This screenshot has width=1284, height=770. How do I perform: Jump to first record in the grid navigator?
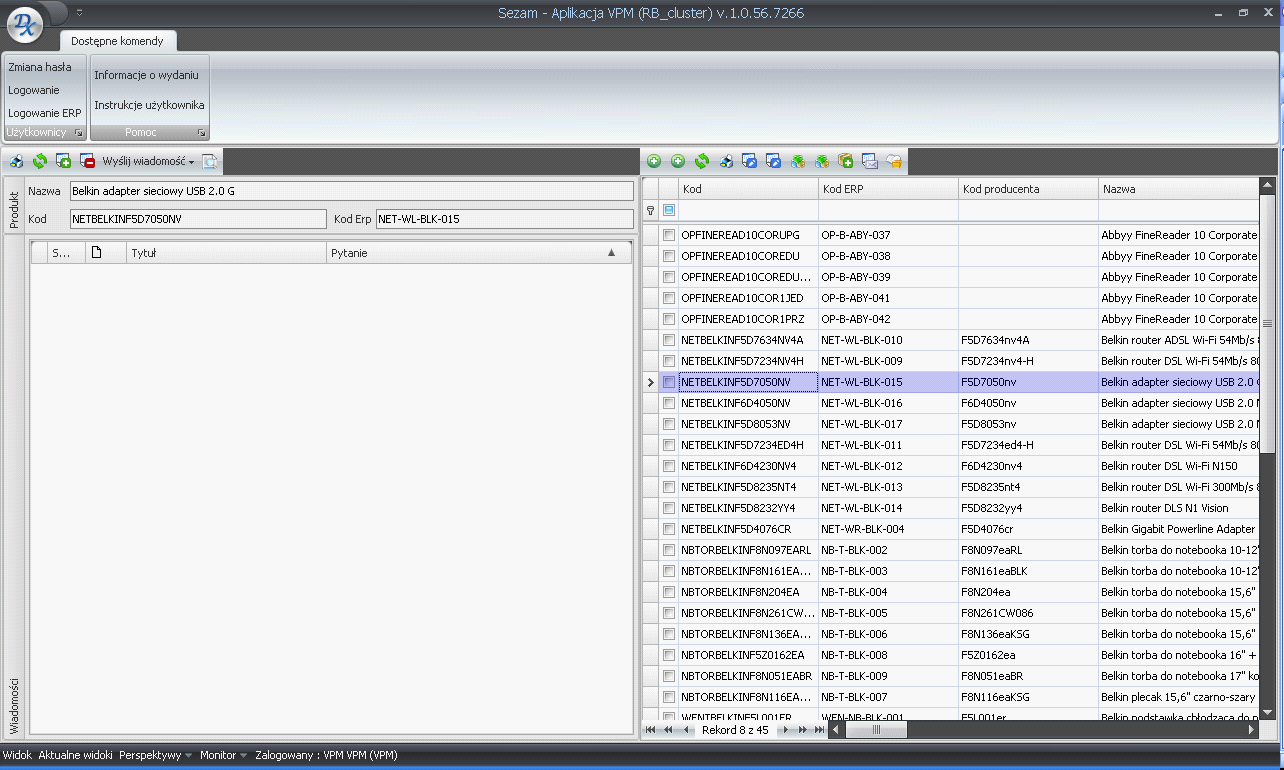pyautogui.click(x=651, y=730)
